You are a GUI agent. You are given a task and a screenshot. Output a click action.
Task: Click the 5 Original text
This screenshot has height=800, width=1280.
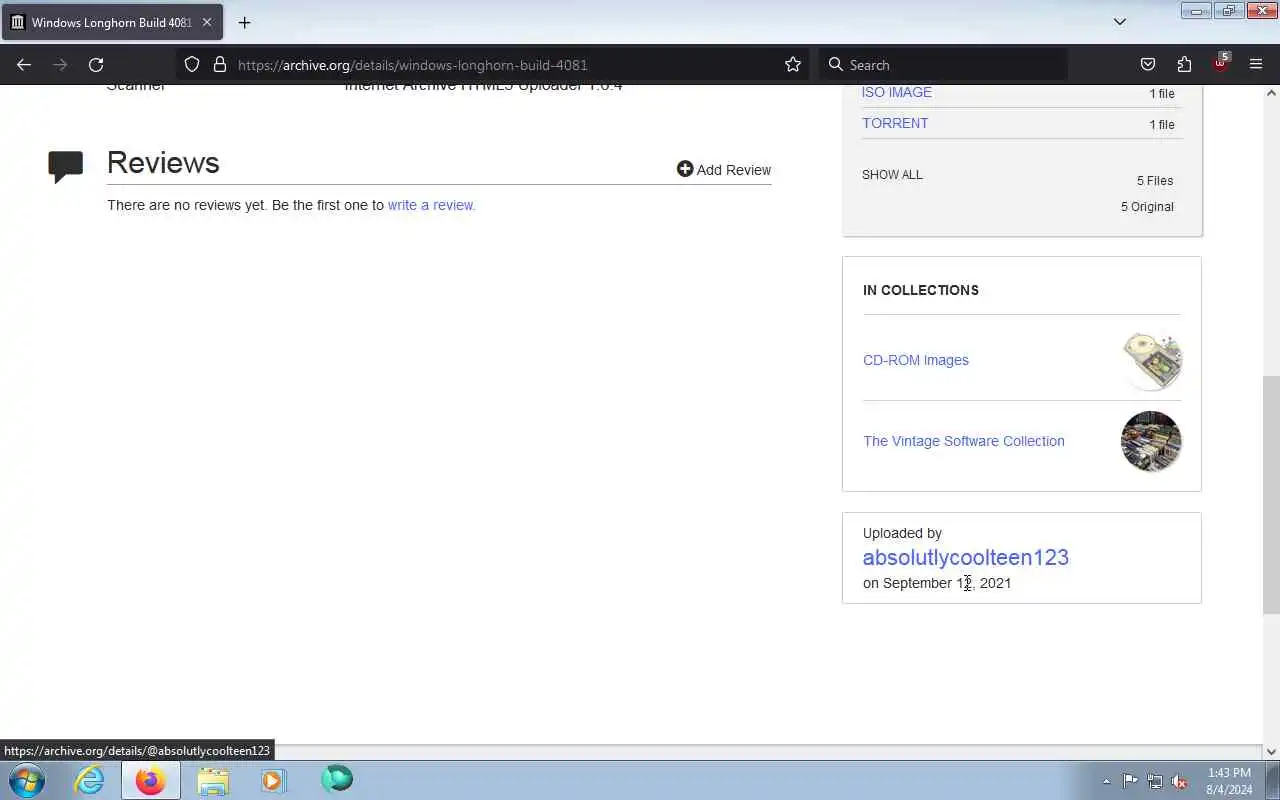1147,207
